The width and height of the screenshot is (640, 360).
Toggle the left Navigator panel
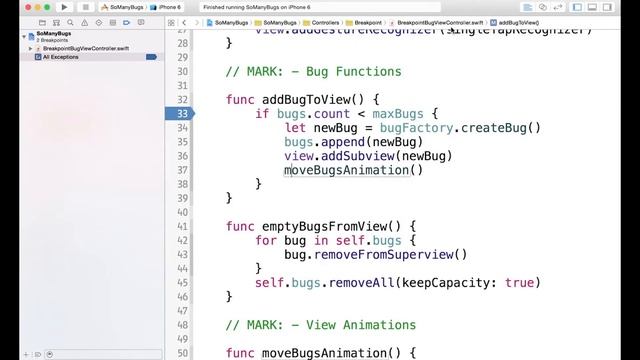[x=577, y=7]
